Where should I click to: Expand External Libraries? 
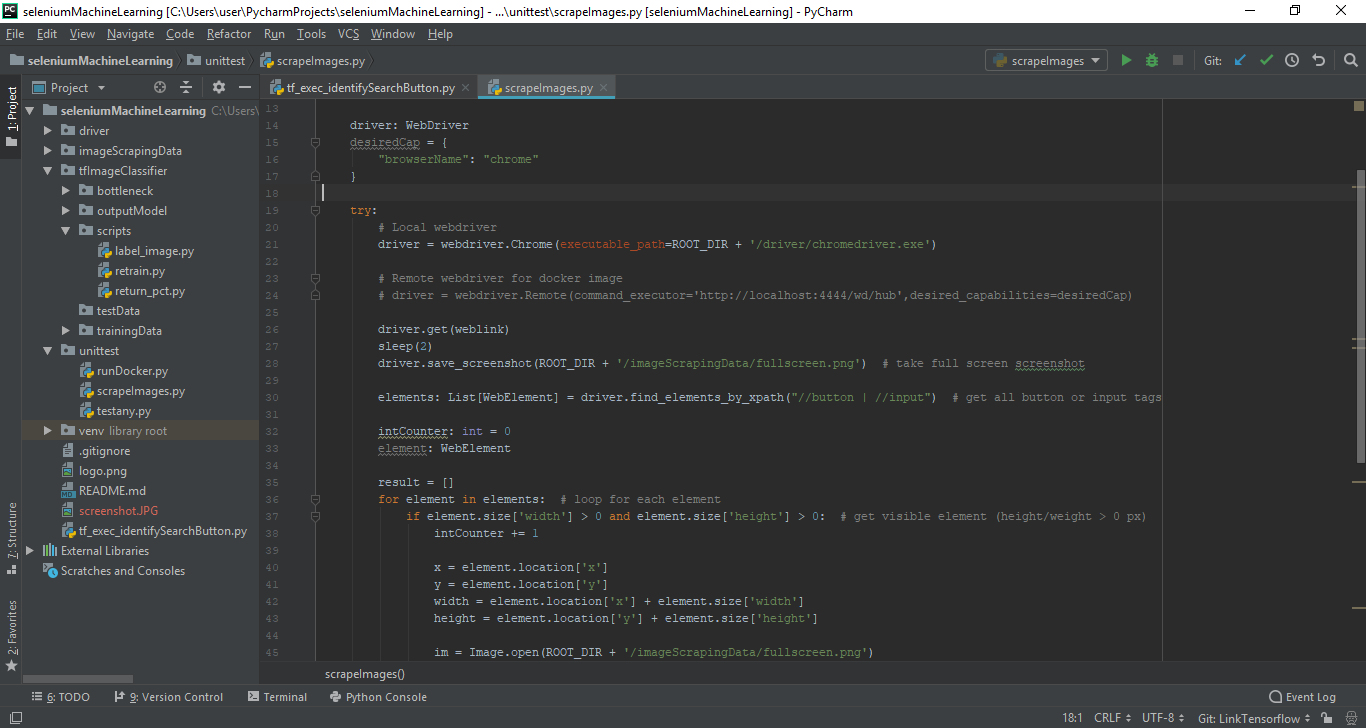point(30,551)
